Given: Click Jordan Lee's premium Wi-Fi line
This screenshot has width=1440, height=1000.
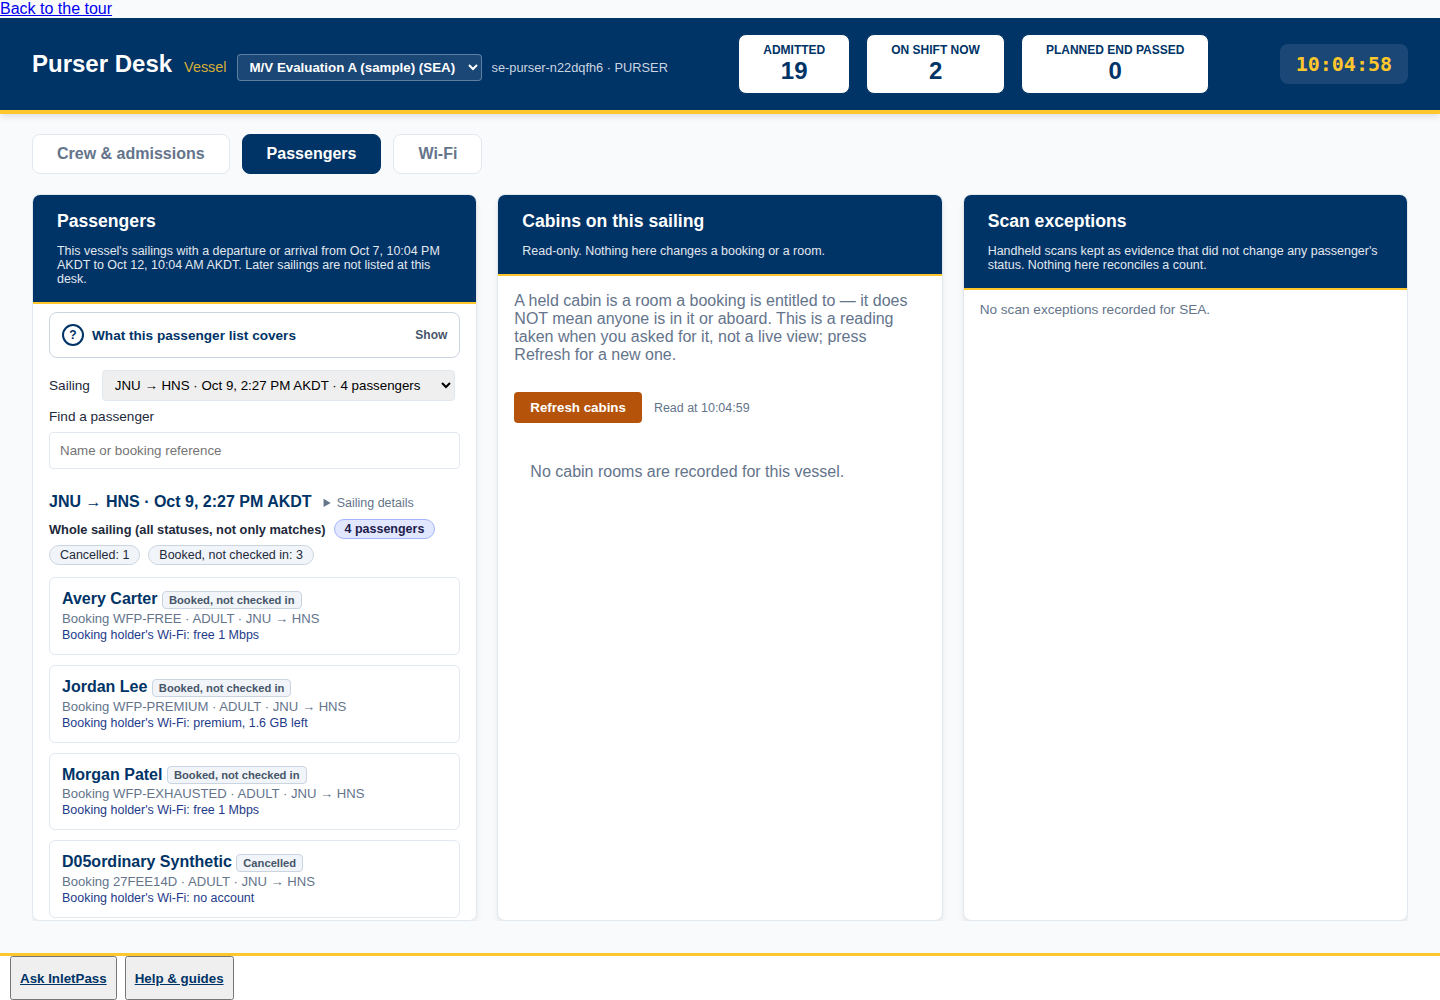Looking at the screenshot, I should click(x=185, y=723).
